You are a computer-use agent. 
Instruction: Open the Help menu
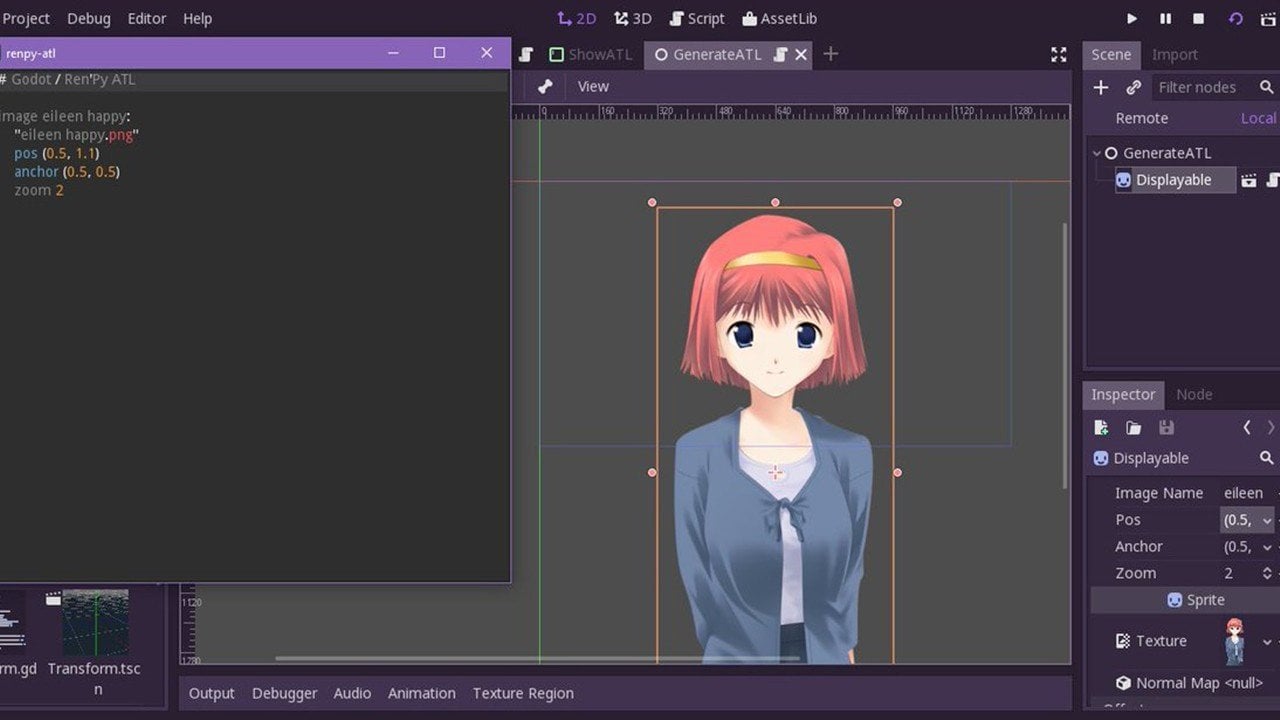(198, 18)
